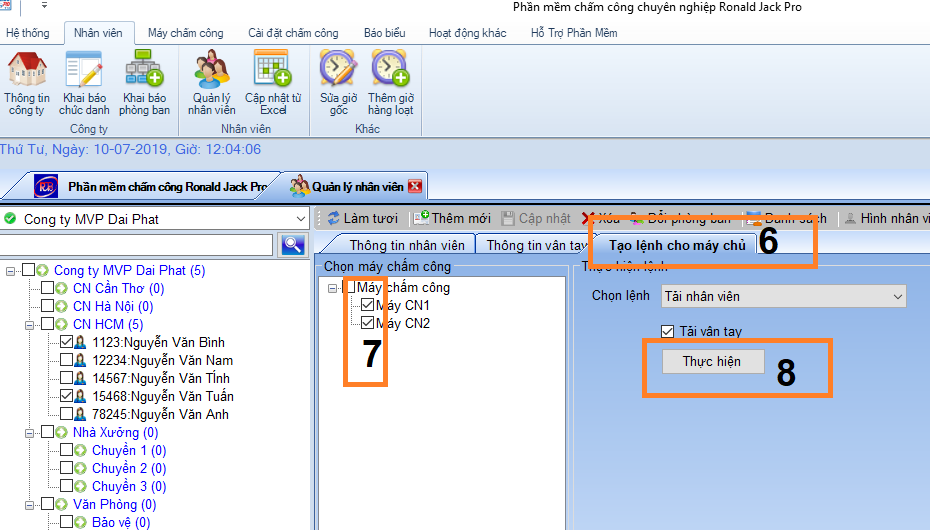The height and width of the screenshot is (530, 930).
Task: Select Quản lý nhân viên ribbon icon
Action: pos(212,69)
